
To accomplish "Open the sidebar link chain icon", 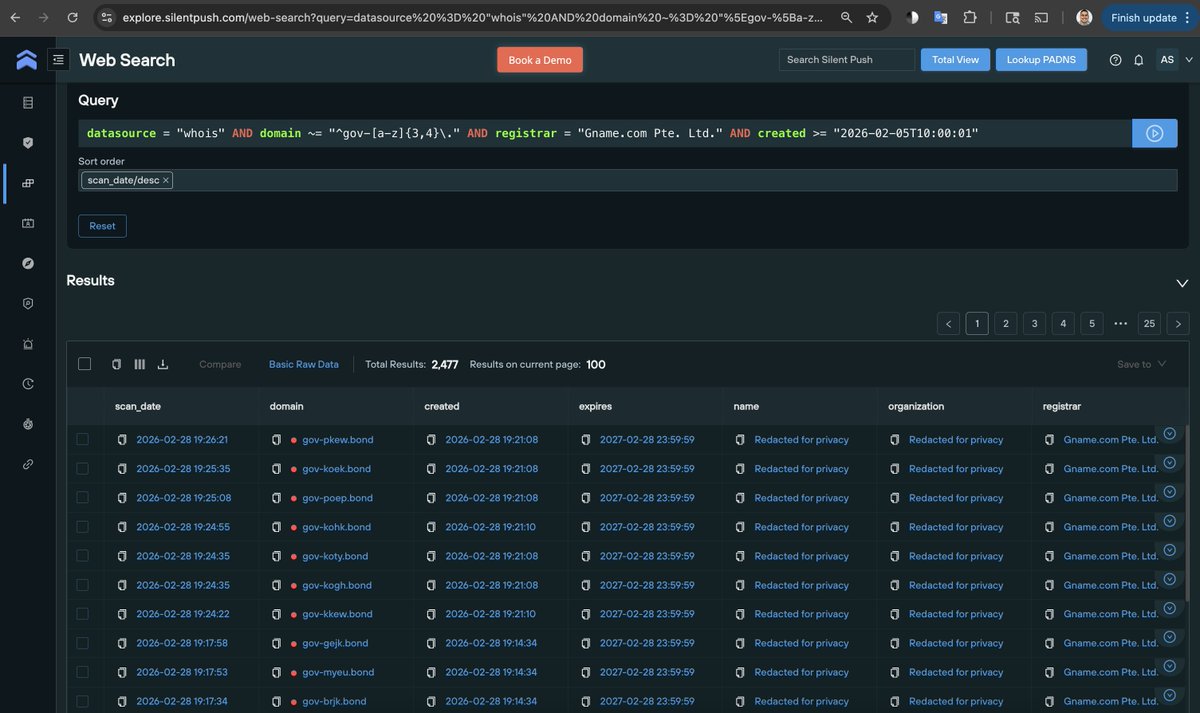I will [x=28, y=464].
